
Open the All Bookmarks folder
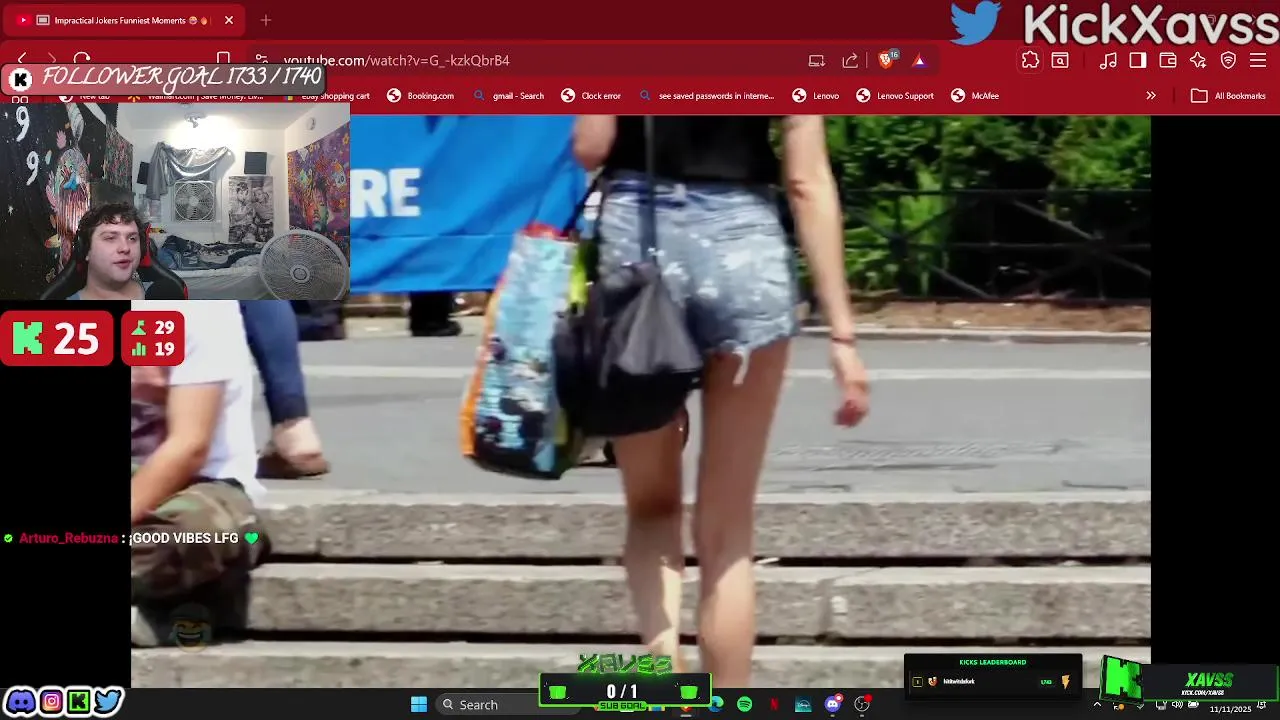tap(1229, 96)
